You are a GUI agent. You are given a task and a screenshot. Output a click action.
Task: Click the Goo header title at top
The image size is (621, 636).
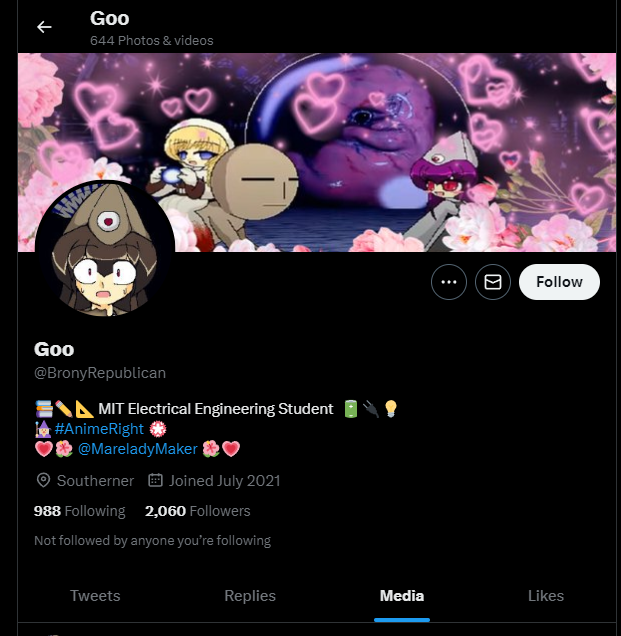point(110,18)
